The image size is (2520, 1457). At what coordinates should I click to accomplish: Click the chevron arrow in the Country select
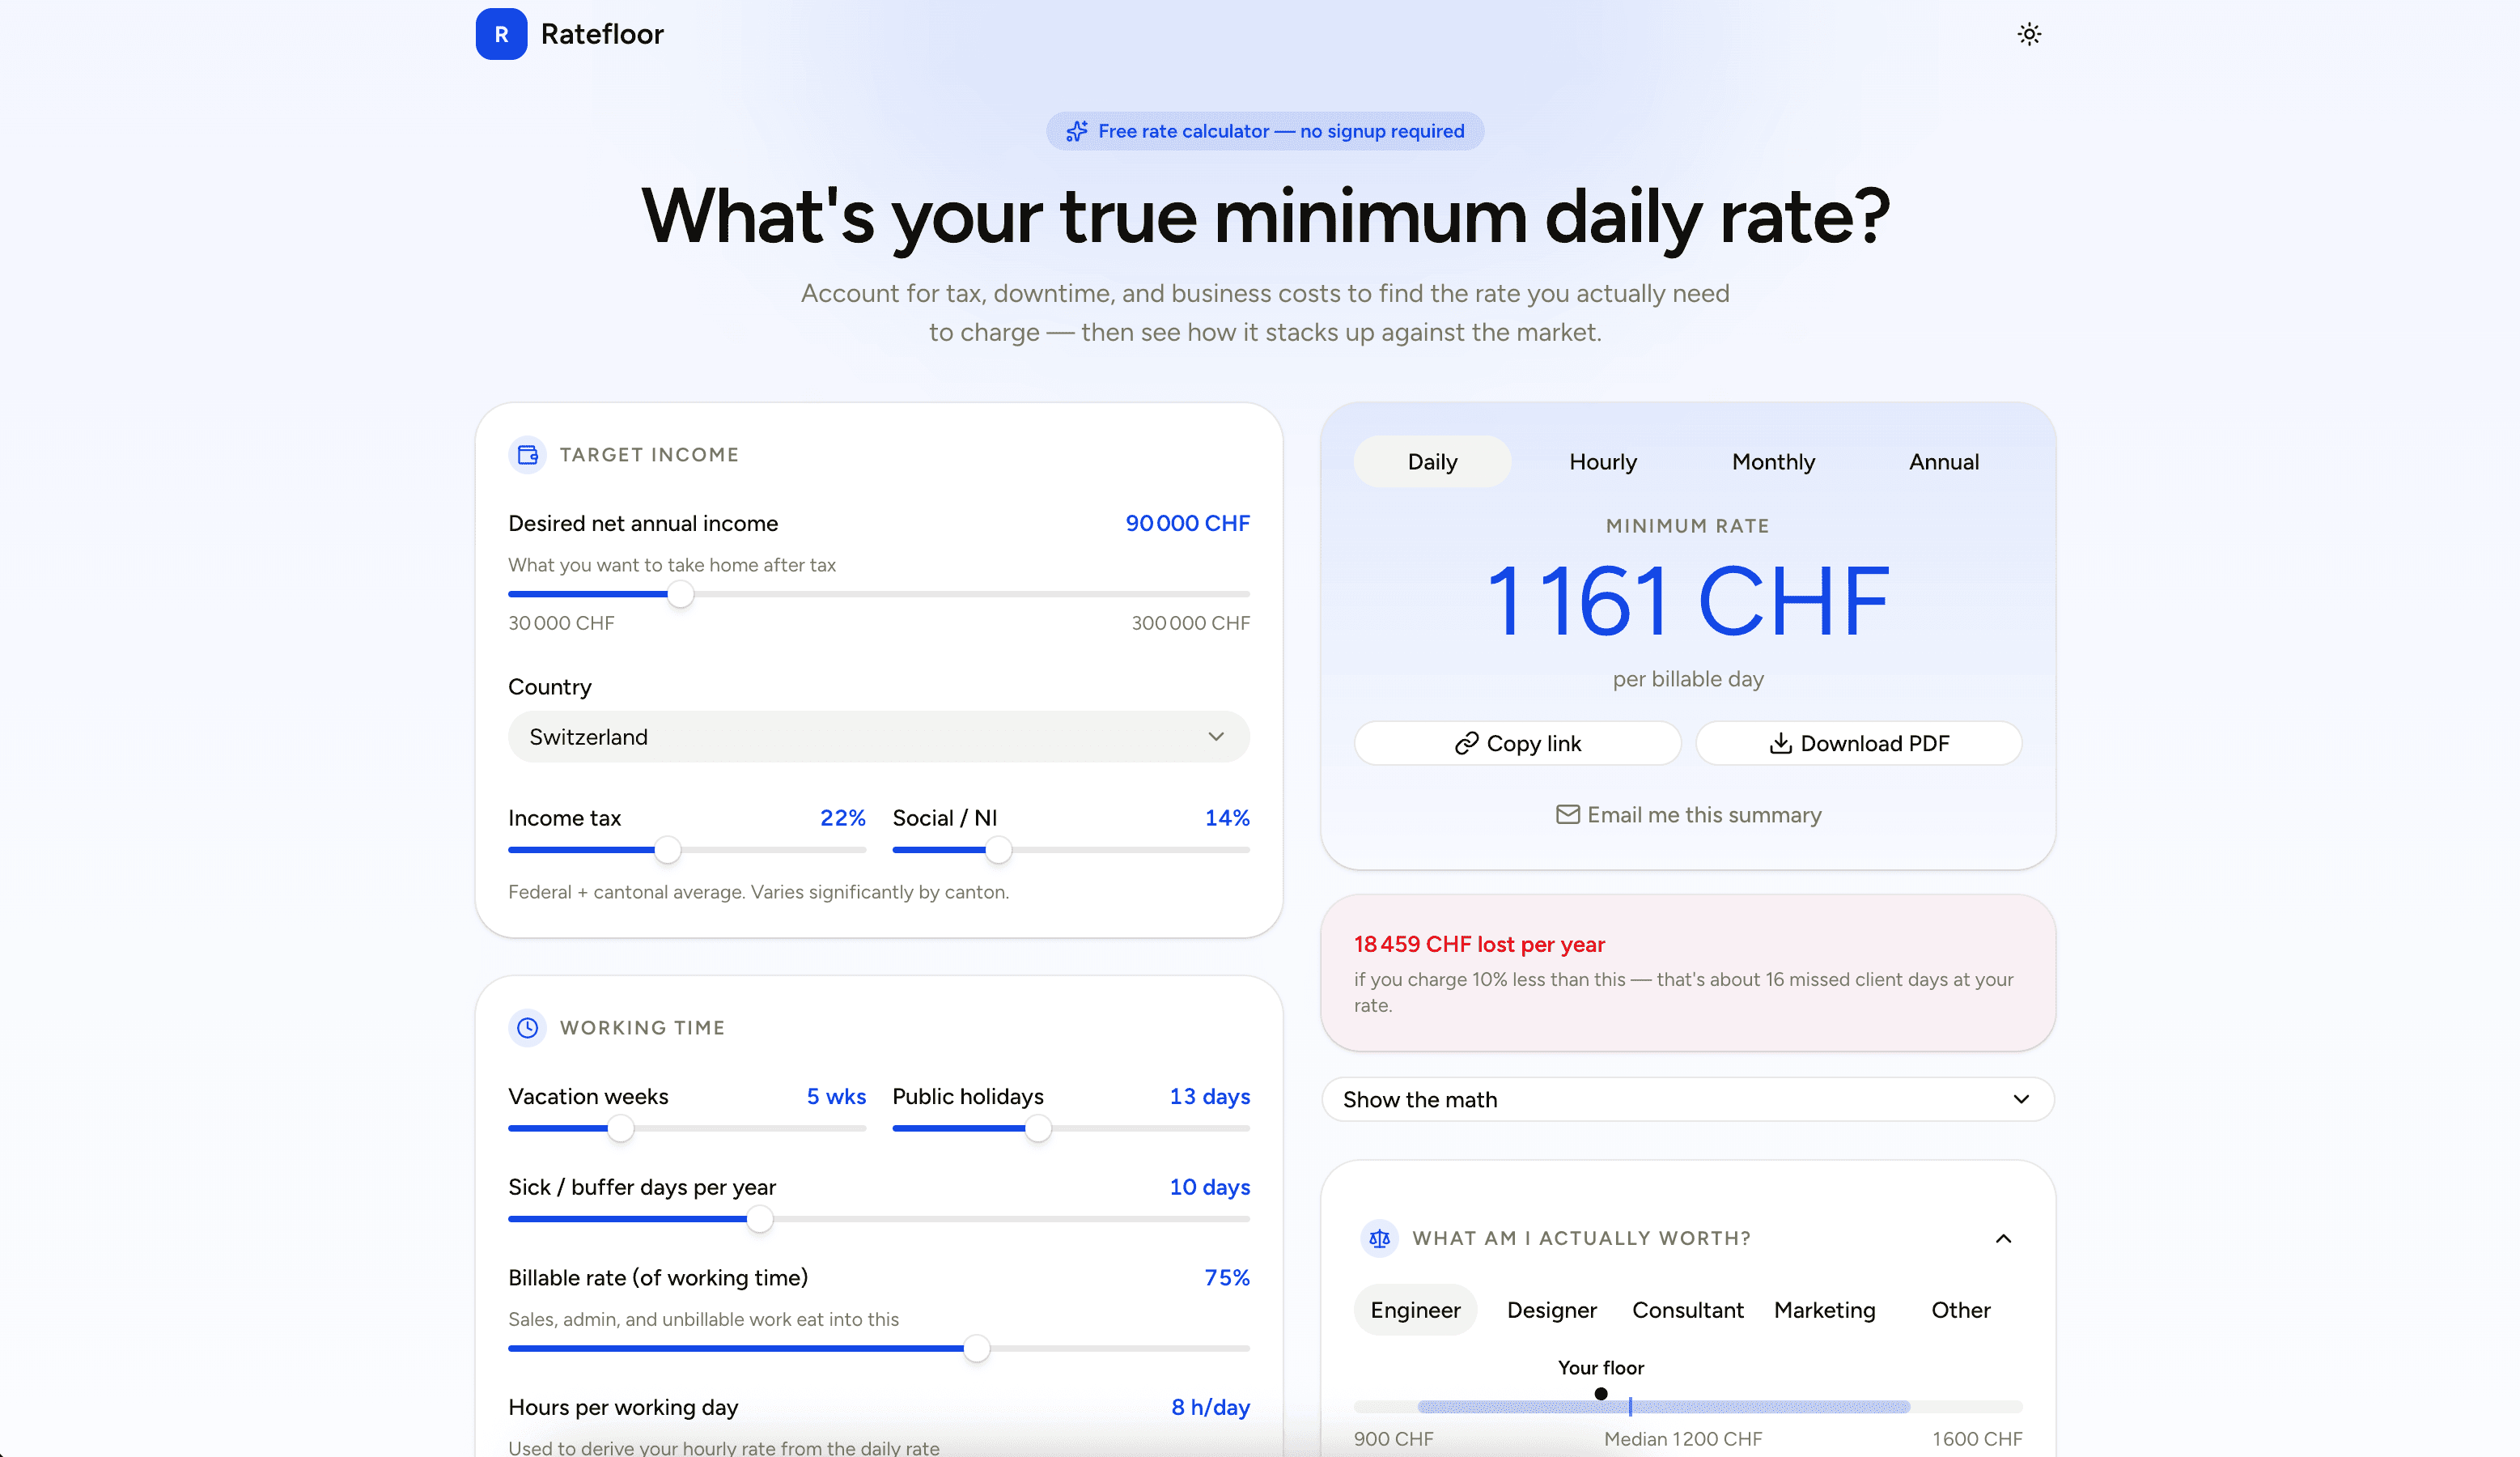pyautogui.click(x=1216, y=737)
